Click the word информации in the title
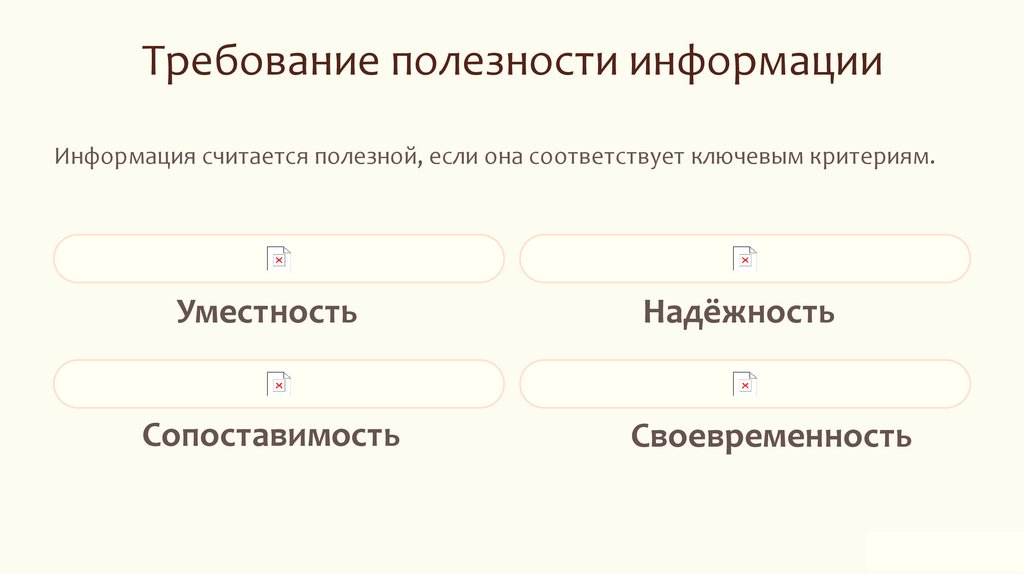This screenshot has width=1024, height=574. coord(755,62)
